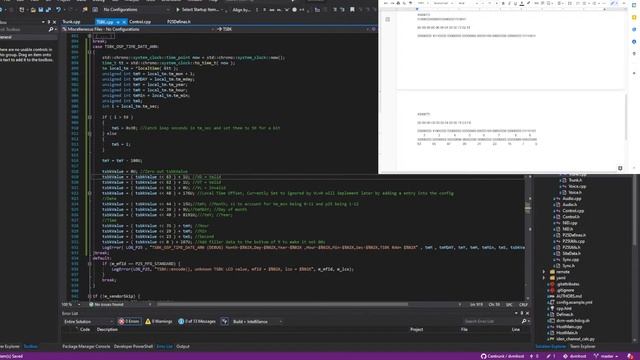This screenshot has width=640, height=360.
Task: Open the Output tab
Action: point(183,347)
